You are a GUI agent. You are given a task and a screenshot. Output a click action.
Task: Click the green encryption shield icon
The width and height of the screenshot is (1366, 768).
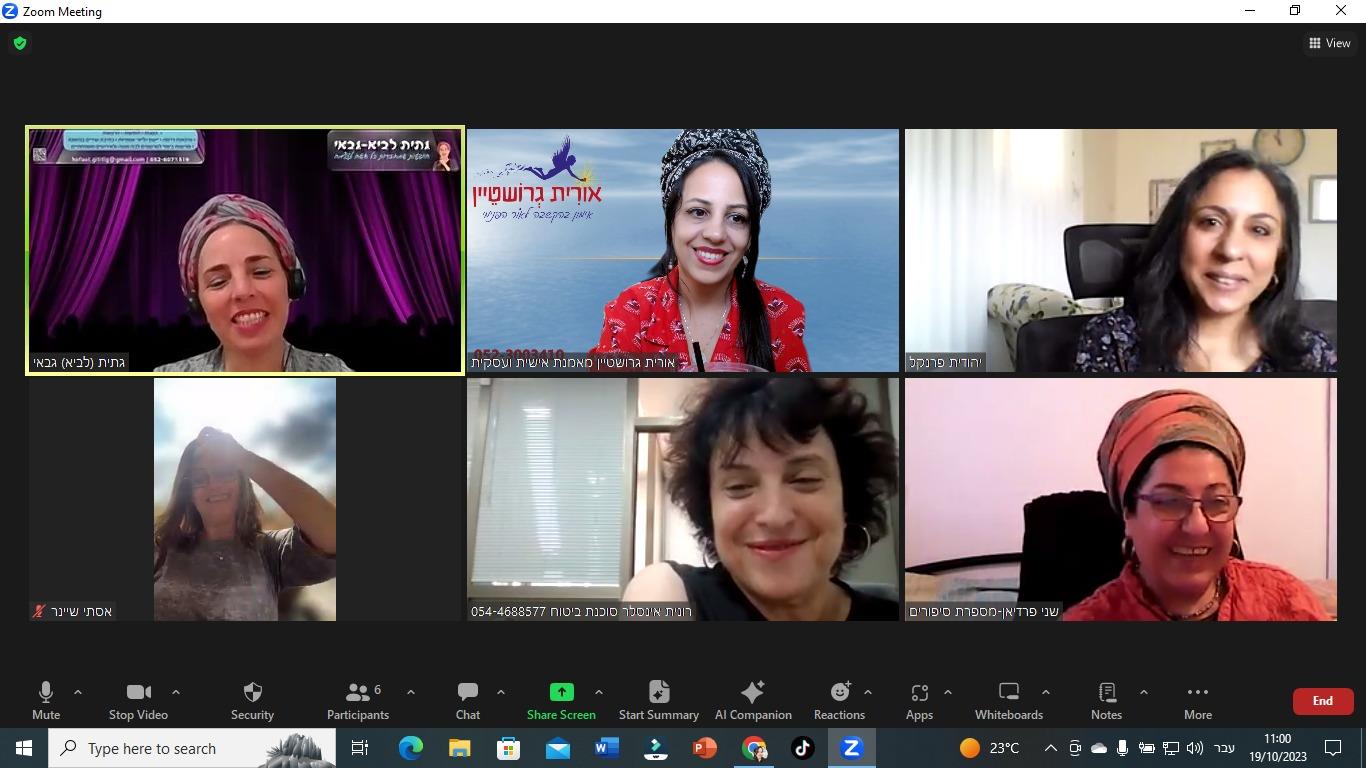click(20, 43)
